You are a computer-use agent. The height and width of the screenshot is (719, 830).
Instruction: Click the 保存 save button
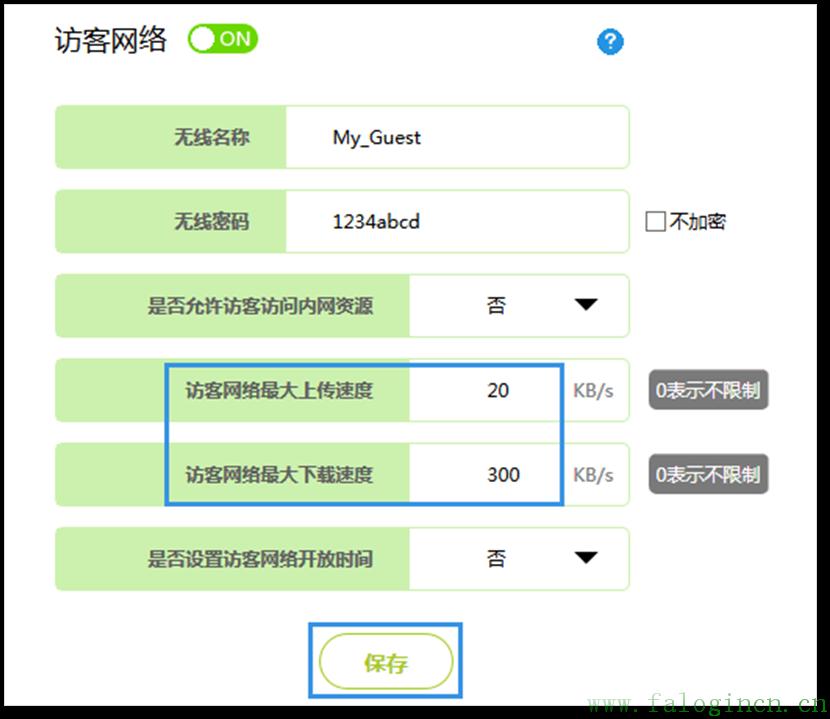click(387, 661)
